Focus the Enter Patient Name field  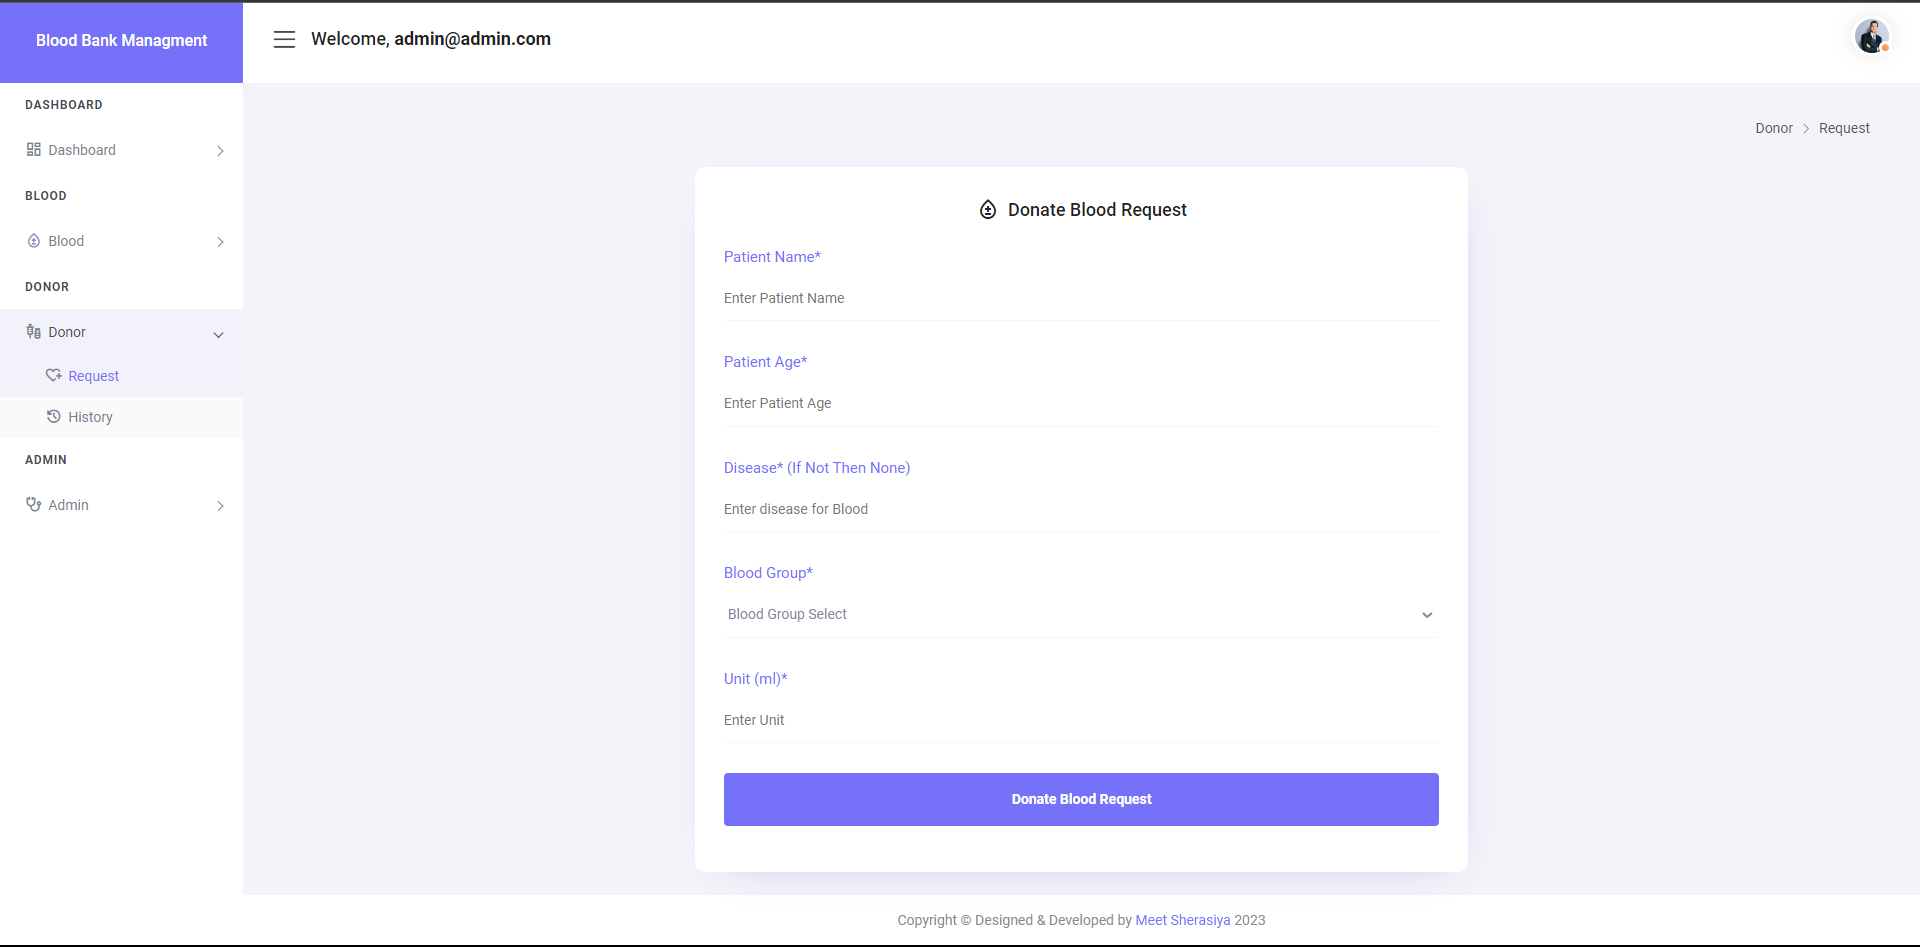click(1080, 298)
